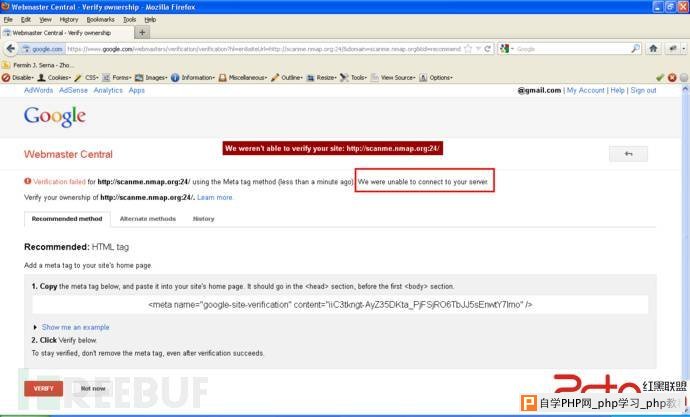Viewport: 690px width, 417px height.
Task: Click the back arrow button on the page
Action: (628, 154)
